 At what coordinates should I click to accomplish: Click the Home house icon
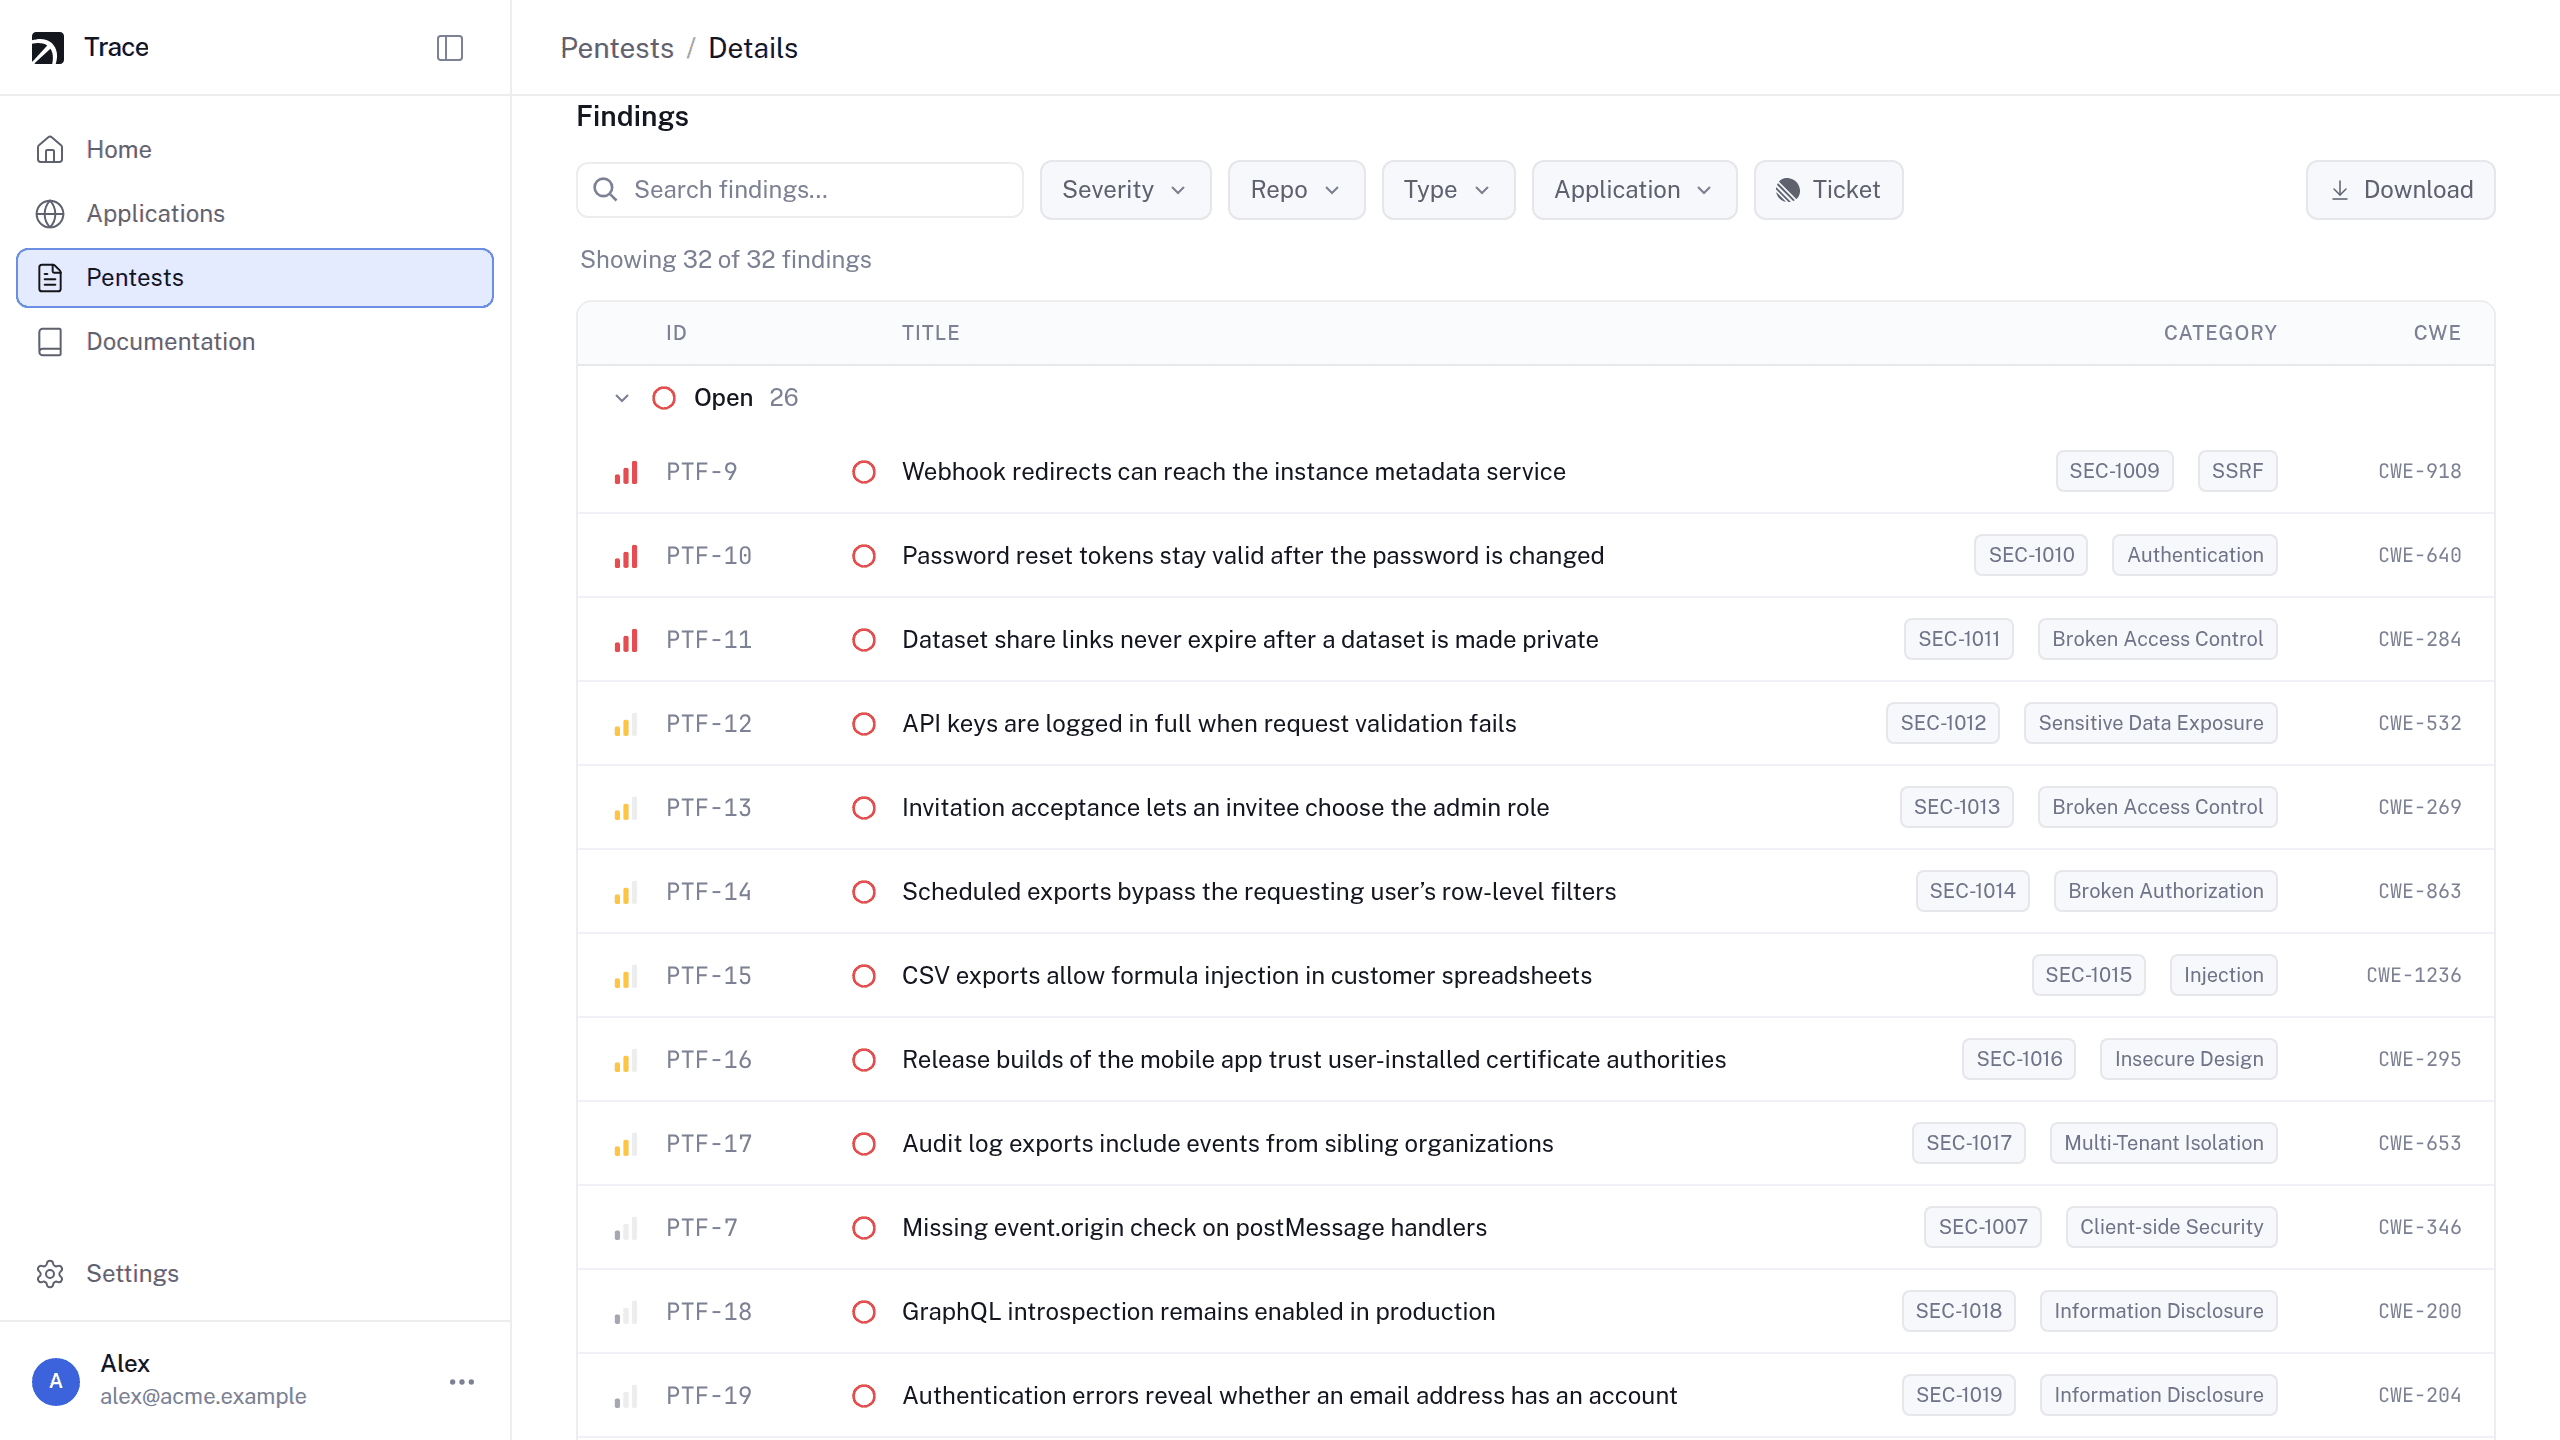pyautogui.click(x=50, y=149)
